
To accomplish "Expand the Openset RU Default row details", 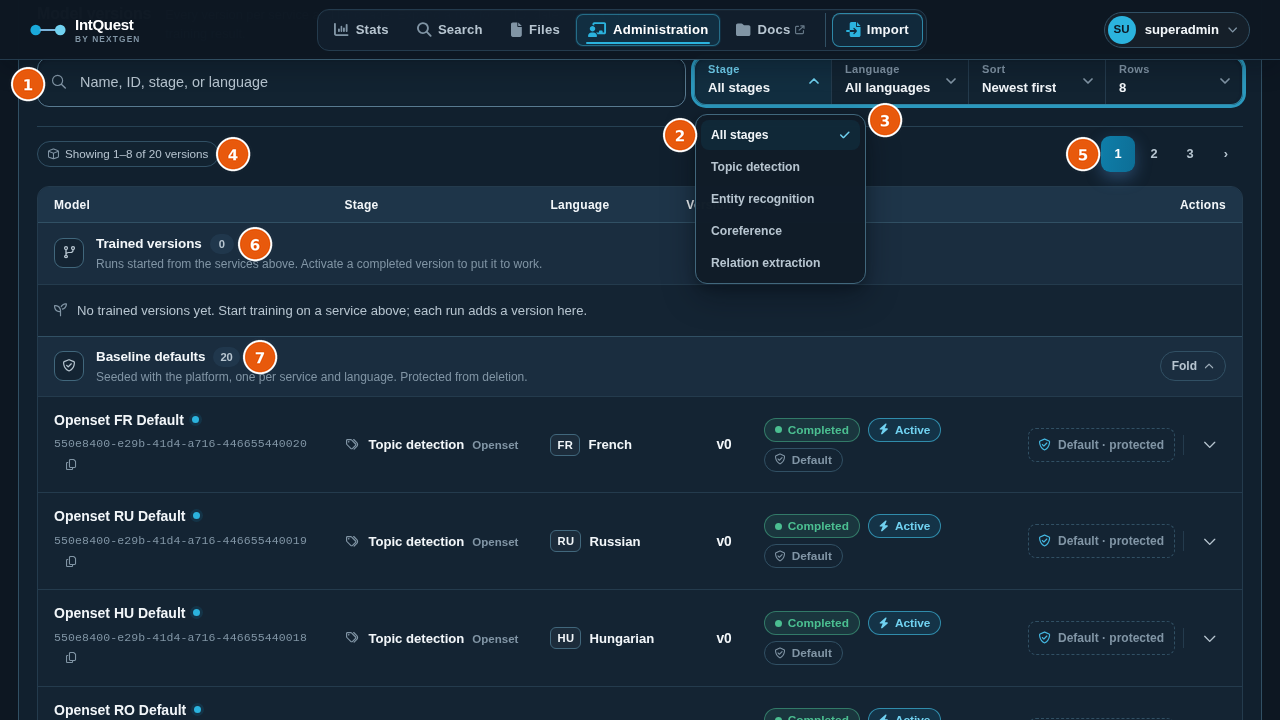I will pyautogui.click(x=1209, y=541).
